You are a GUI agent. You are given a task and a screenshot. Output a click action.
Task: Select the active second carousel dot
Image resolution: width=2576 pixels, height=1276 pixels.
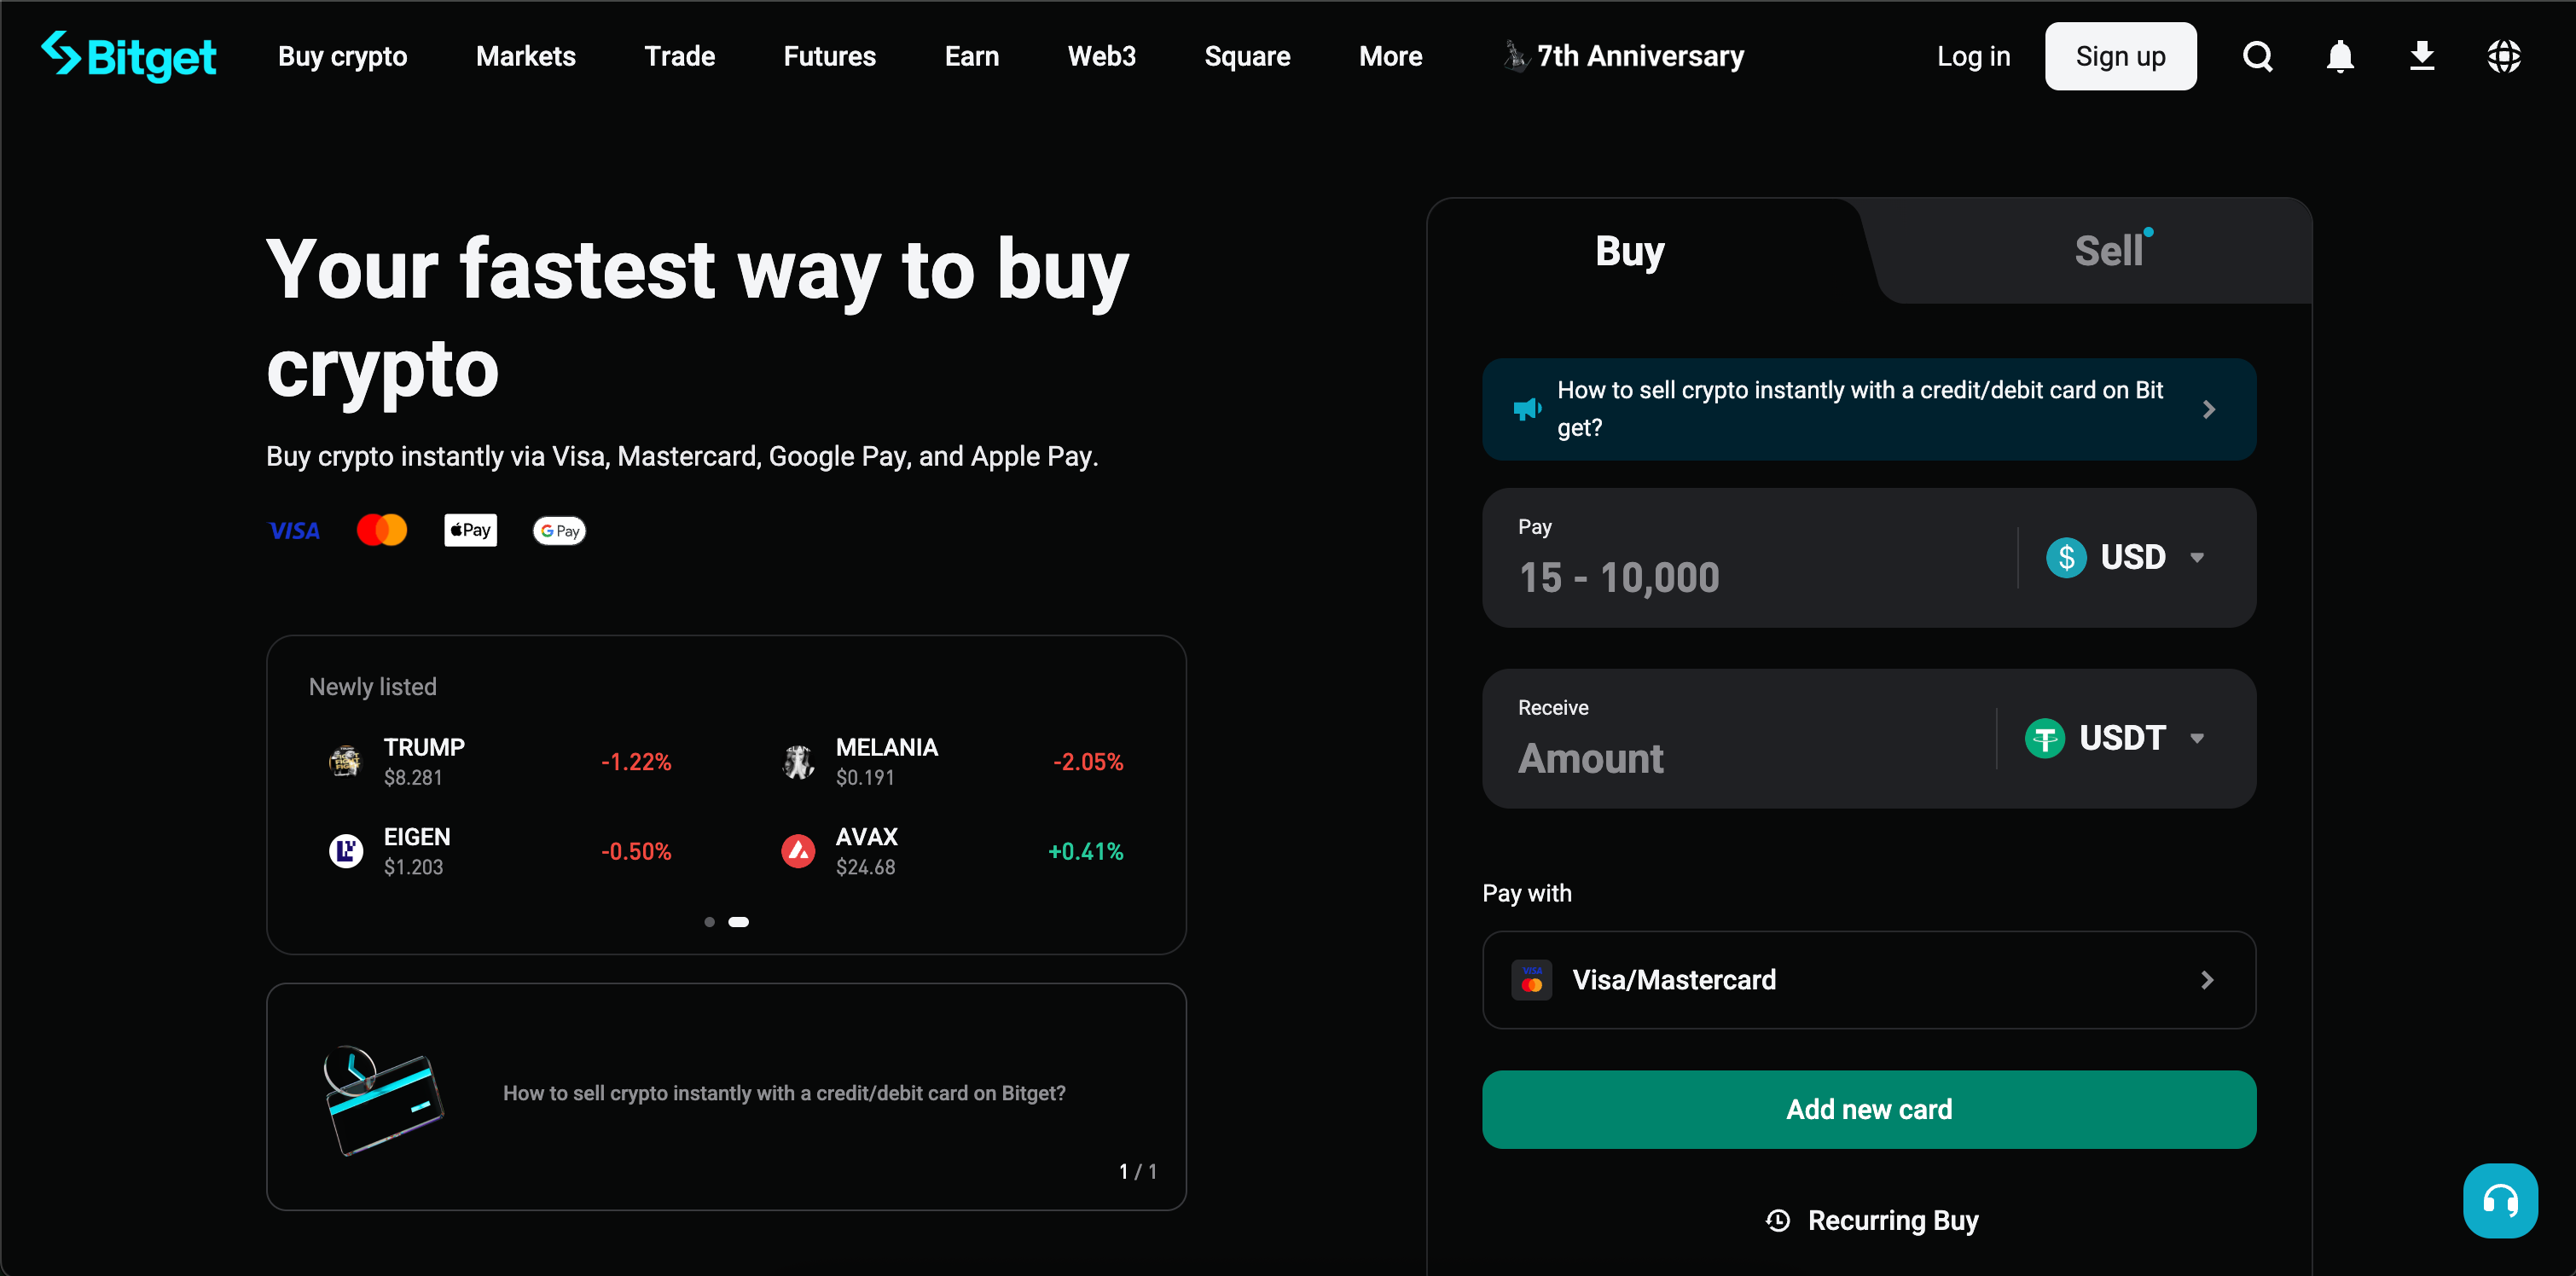click(x=738, y=922)
